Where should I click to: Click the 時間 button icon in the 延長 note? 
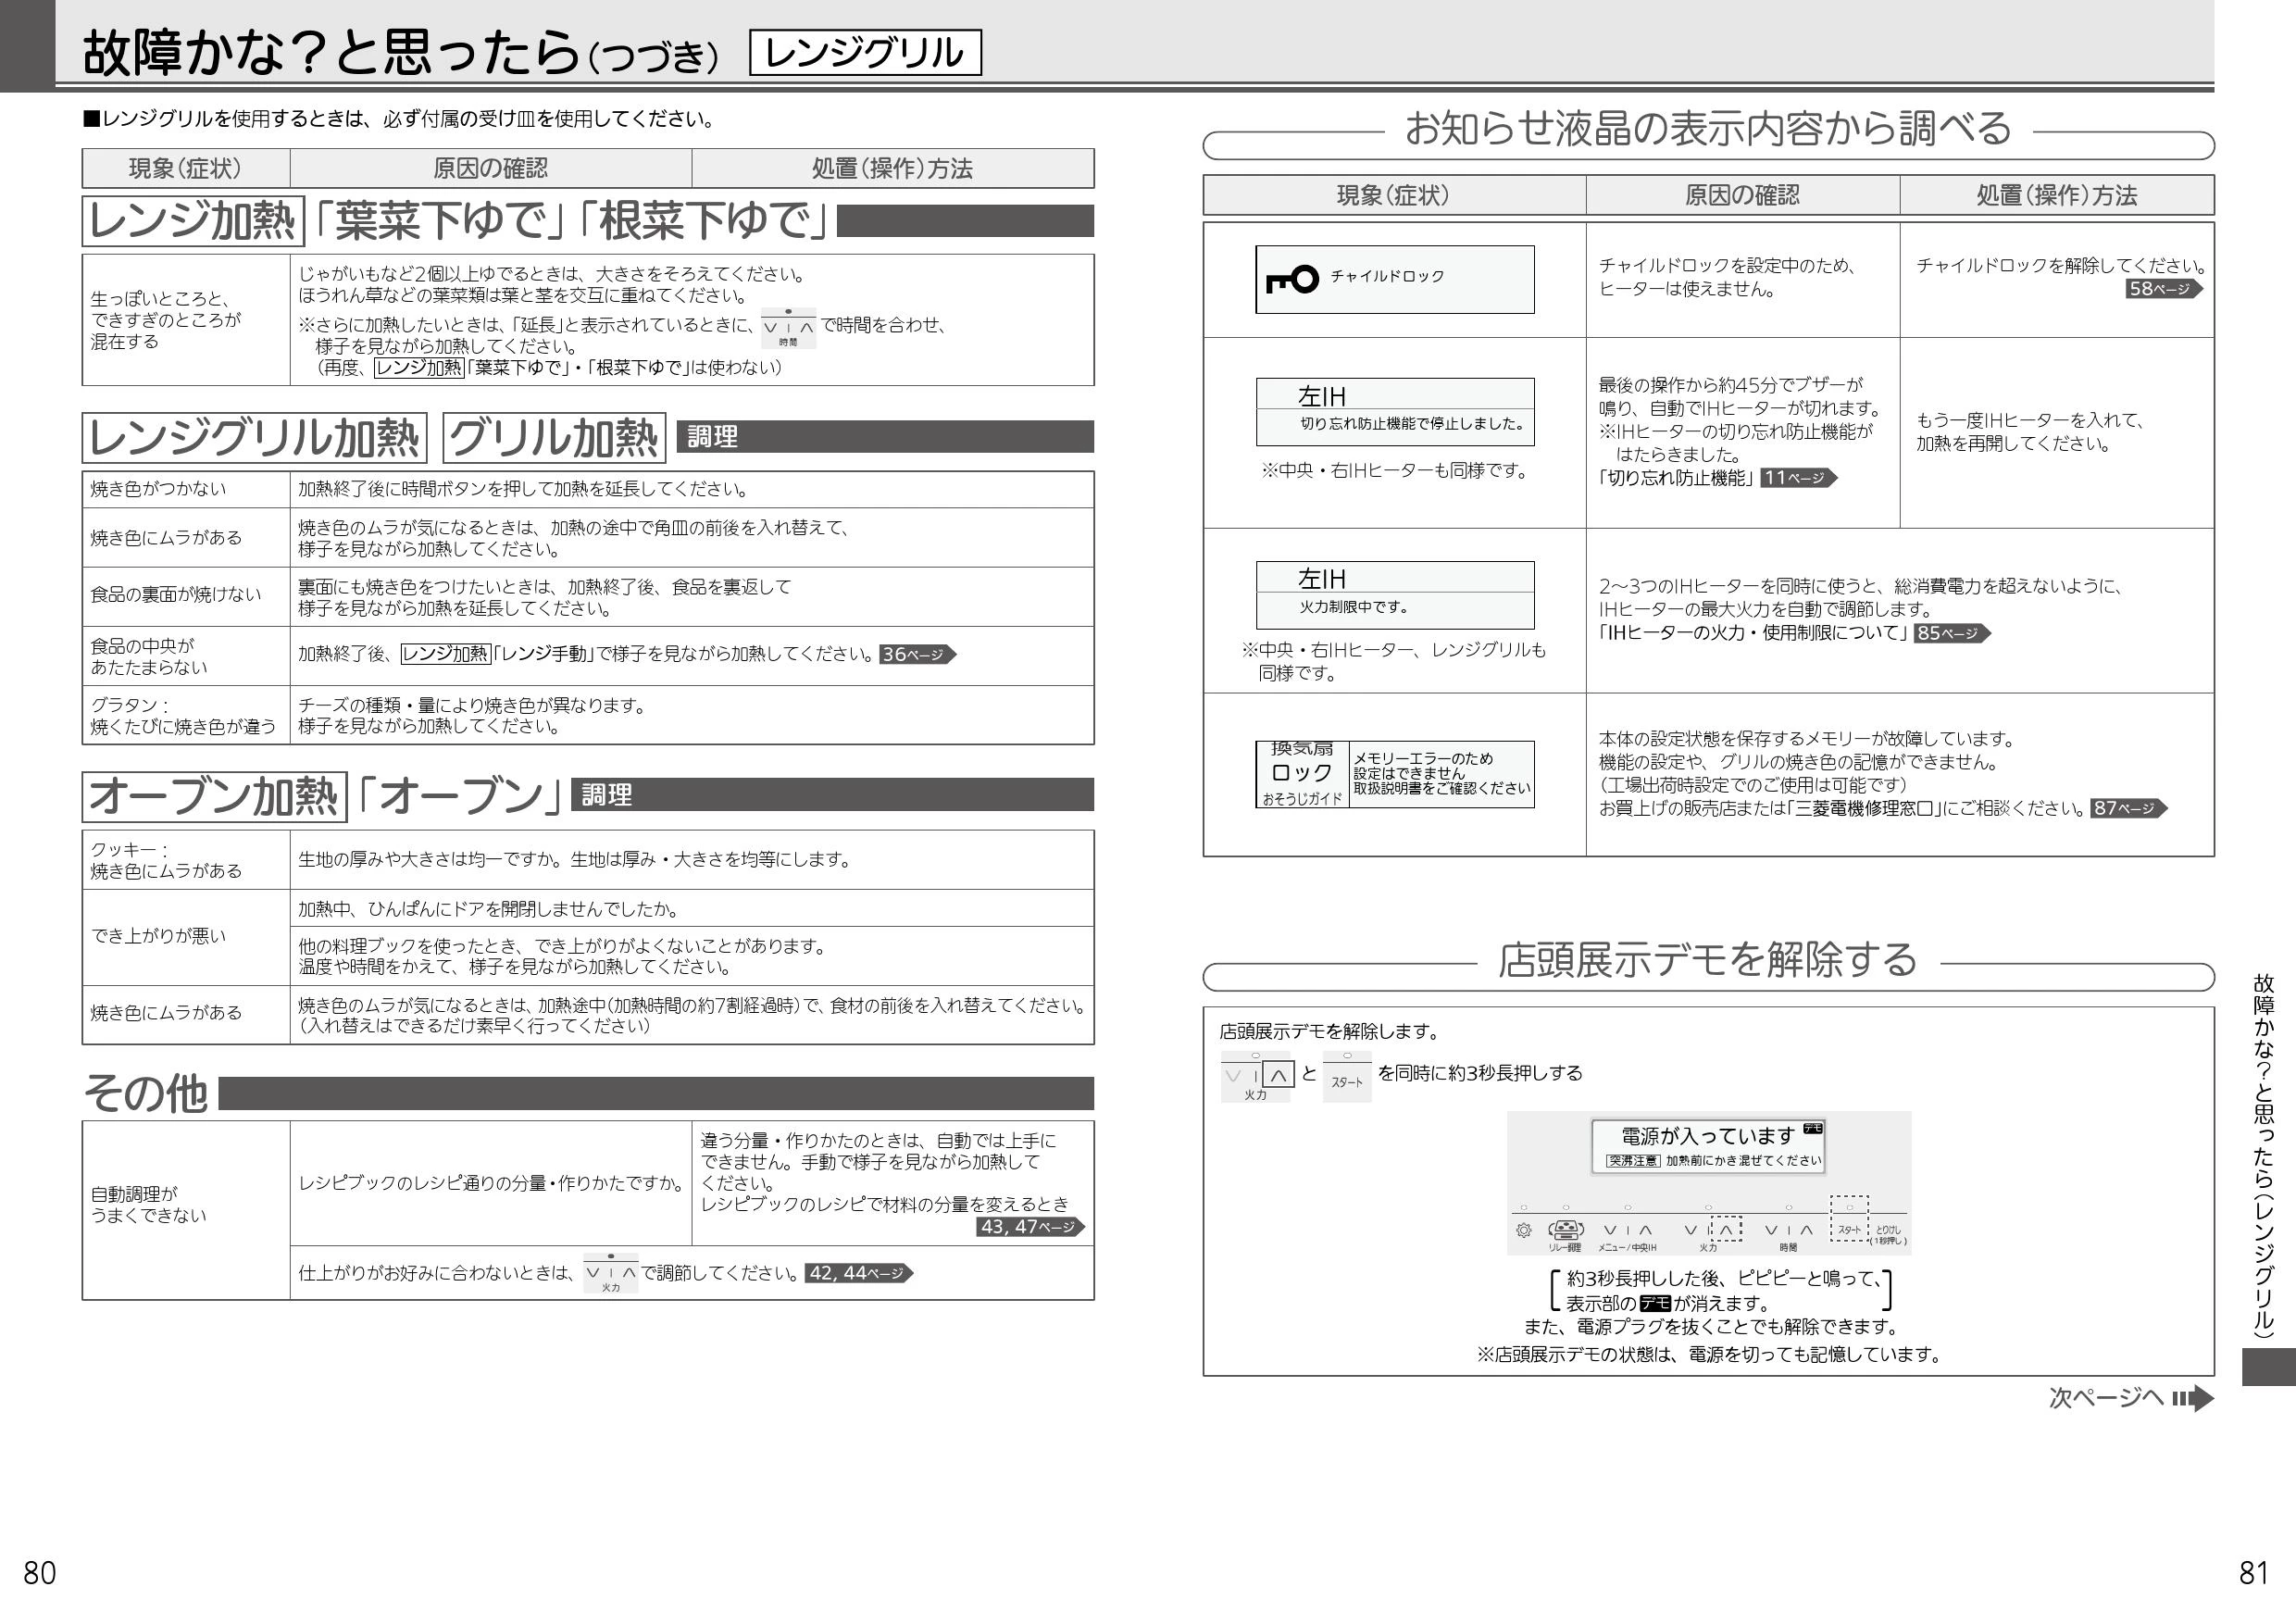[x=788, y=328]
